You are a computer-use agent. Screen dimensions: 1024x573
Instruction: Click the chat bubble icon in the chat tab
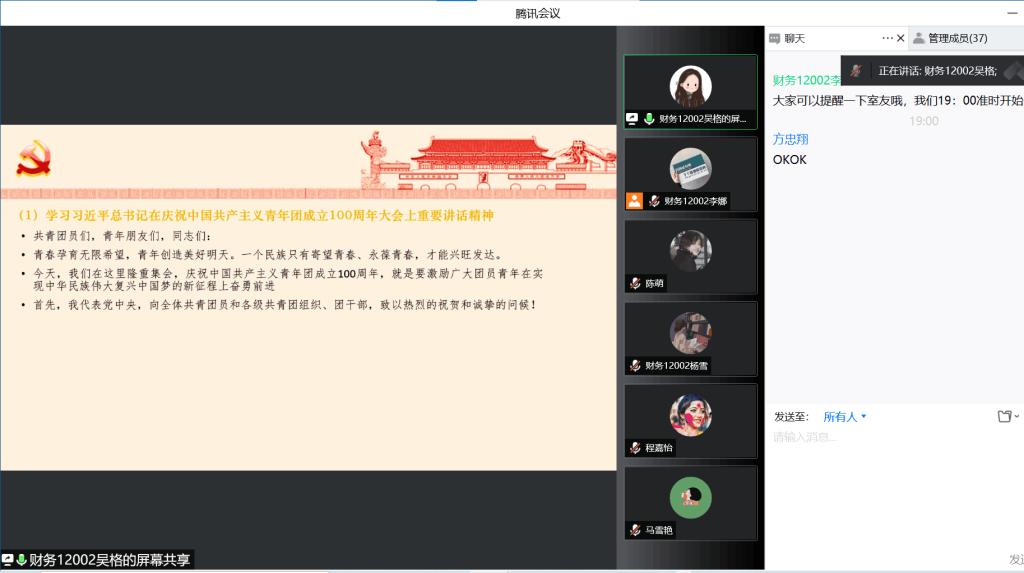[774, 39]
